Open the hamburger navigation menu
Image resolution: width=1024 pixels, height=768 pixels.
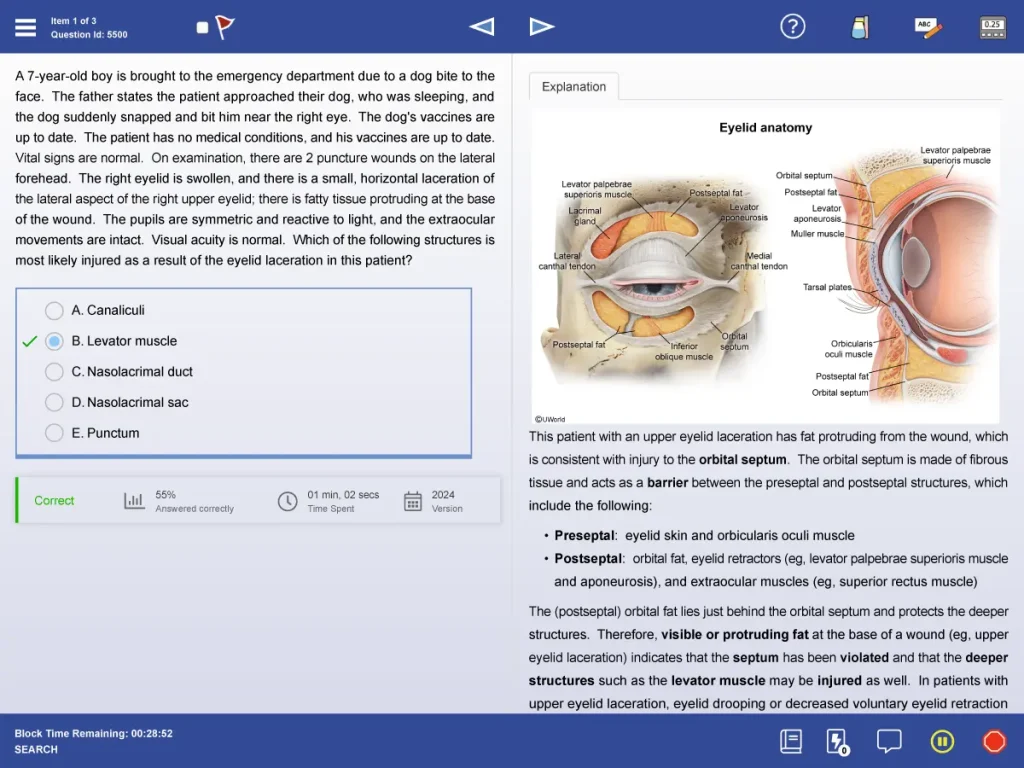25,27
